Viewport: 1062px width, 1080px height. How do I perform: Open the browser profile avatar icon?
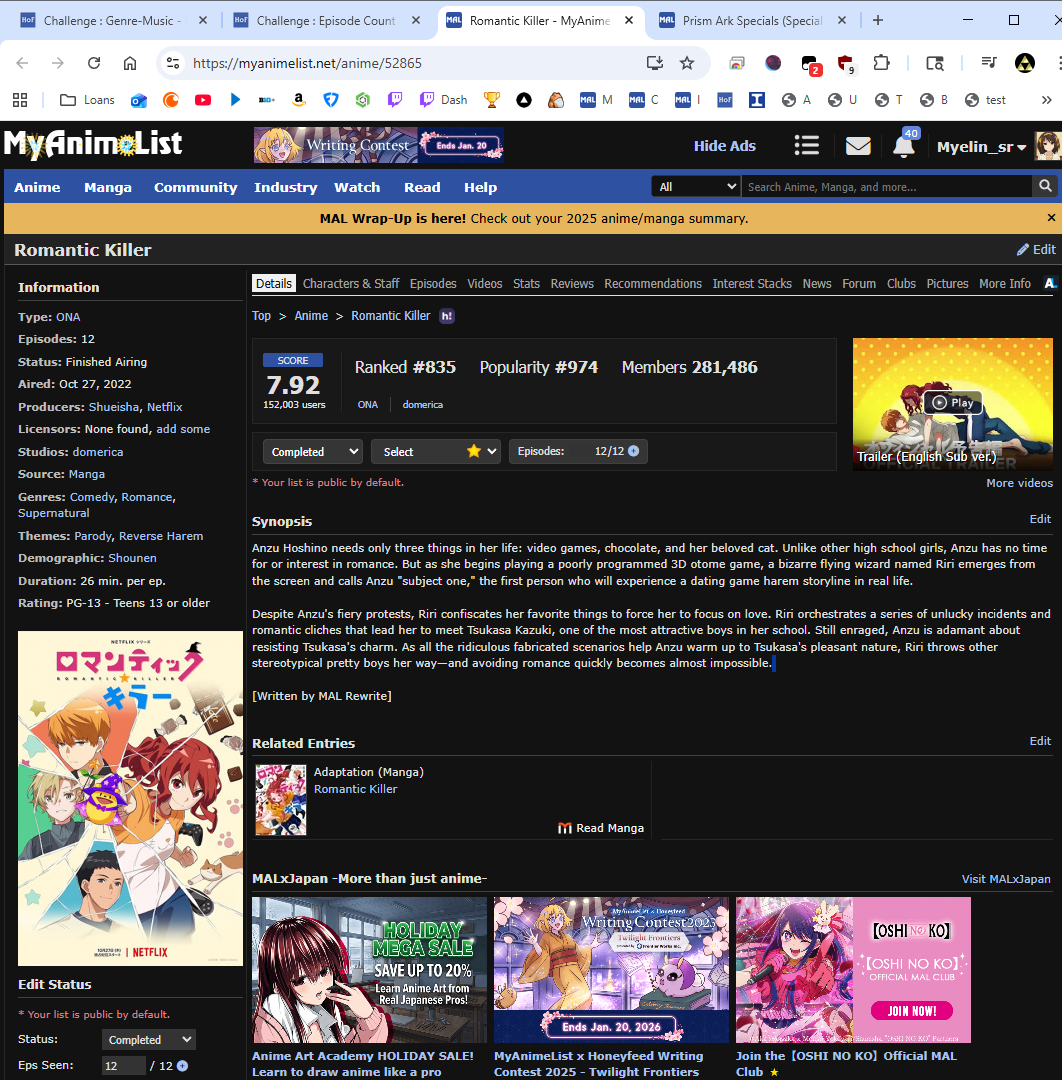pyautogui.click(x=1025, y=63)
